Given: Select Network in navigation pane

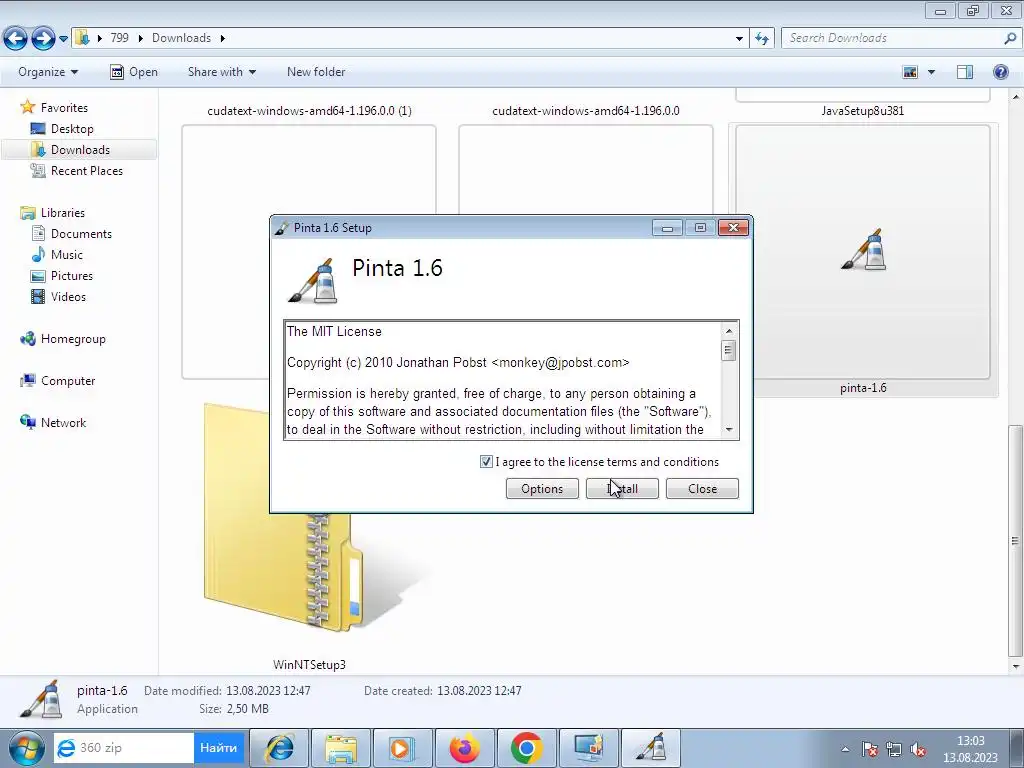Looking at the screenshot, I should click(x=63, y=423).
